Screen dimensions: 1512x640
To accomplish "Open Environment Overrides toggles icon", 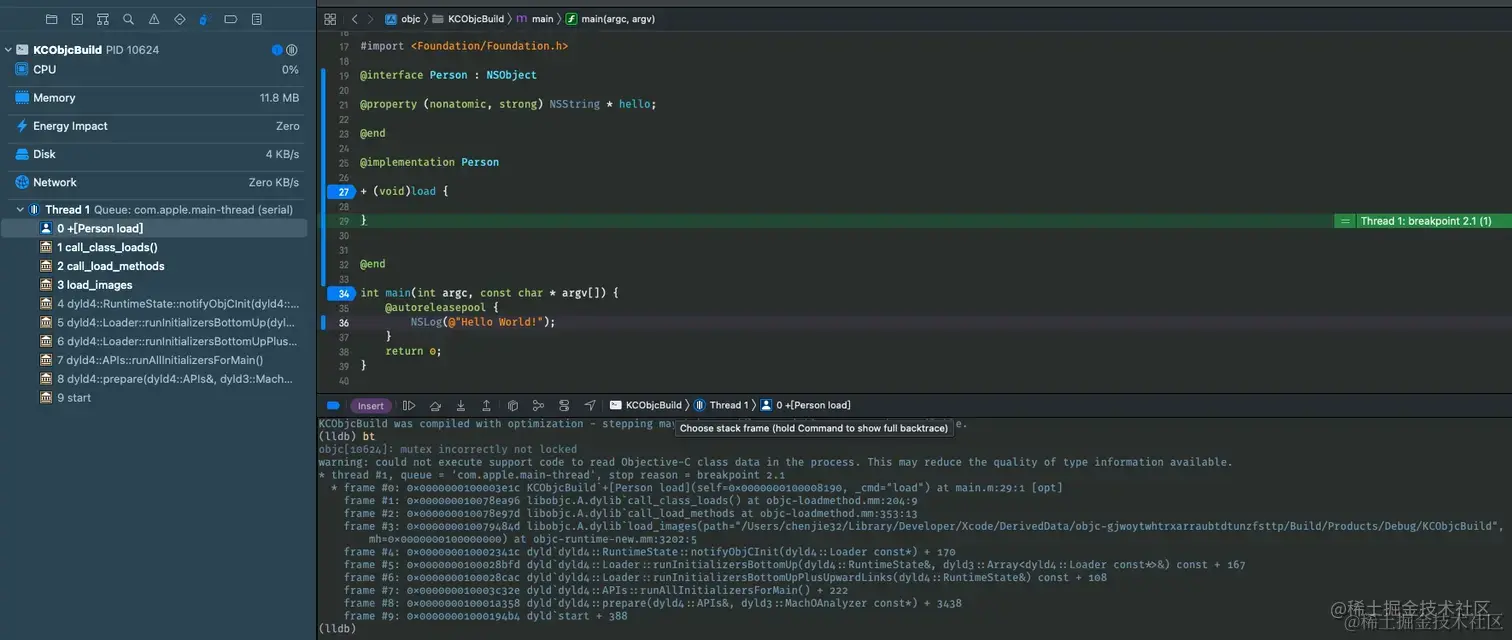I will pyautogui.click(x=564, y=405).
